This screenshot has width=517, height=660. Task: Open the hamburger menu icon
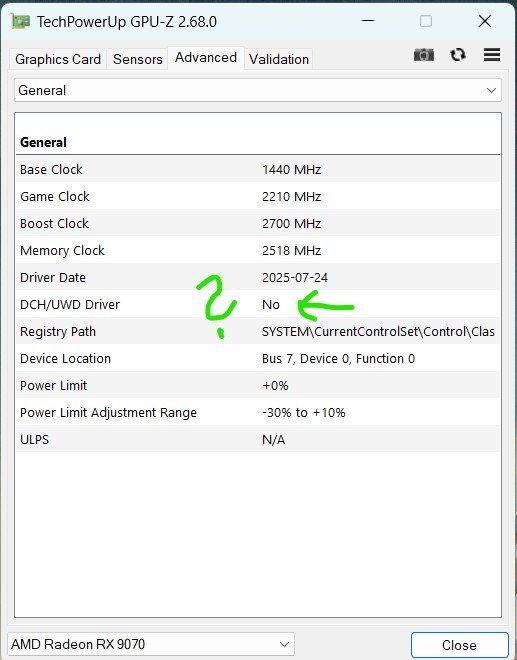pyautogui.click(x=492, y=55)
